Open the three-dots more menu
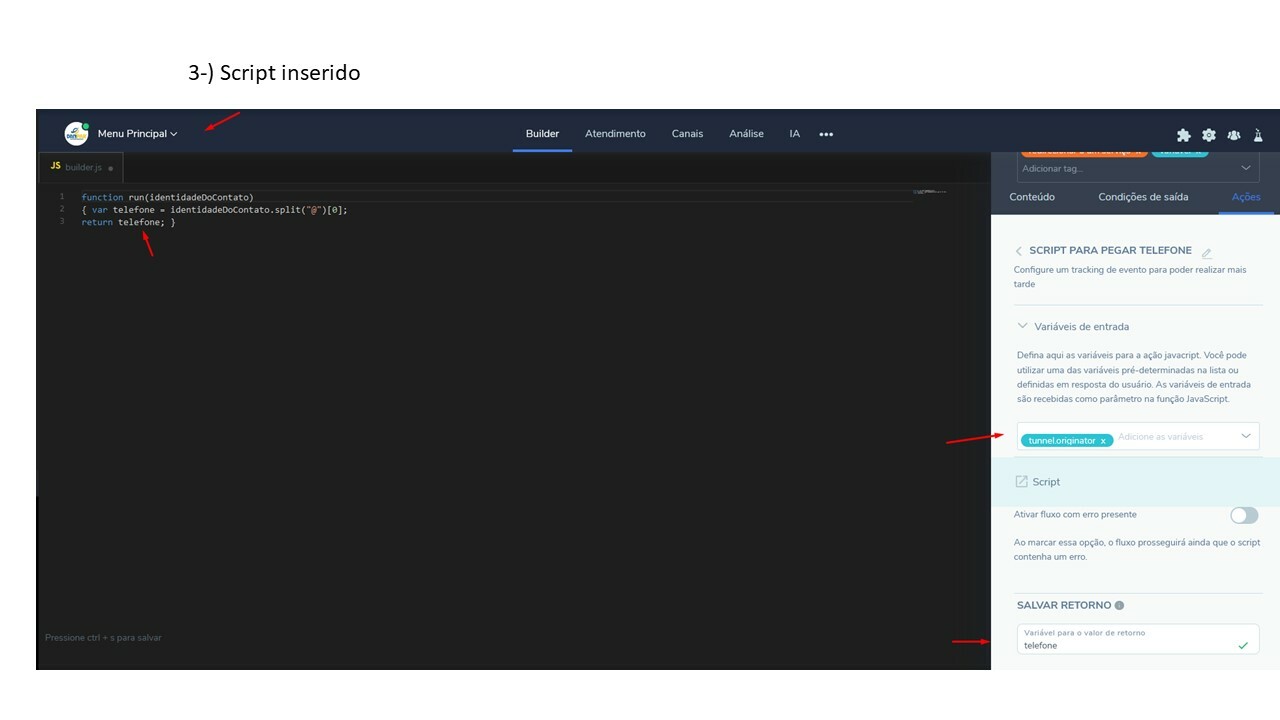Image resolution: width=1280 pixels, height=720 pixels. 826,134
